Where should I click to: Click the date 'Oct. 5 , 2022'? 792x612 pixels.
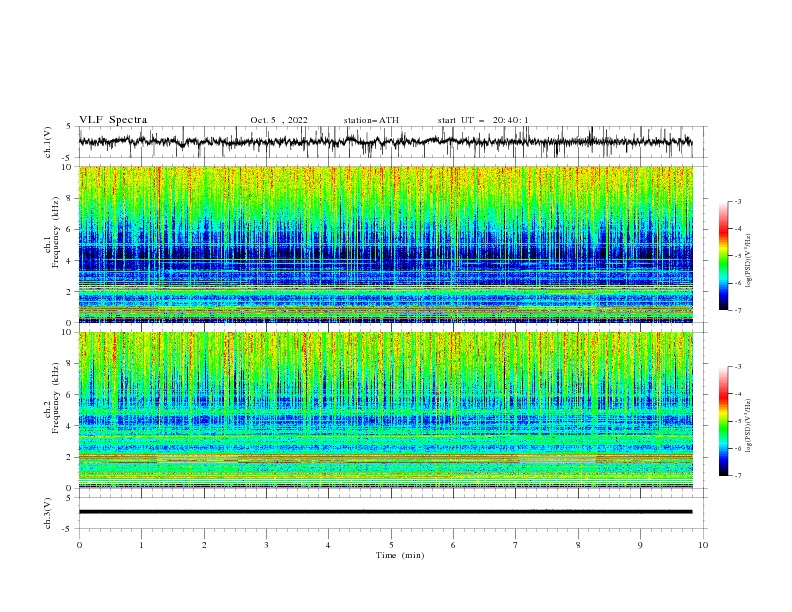pyautogui.click(x=279, y=120)
